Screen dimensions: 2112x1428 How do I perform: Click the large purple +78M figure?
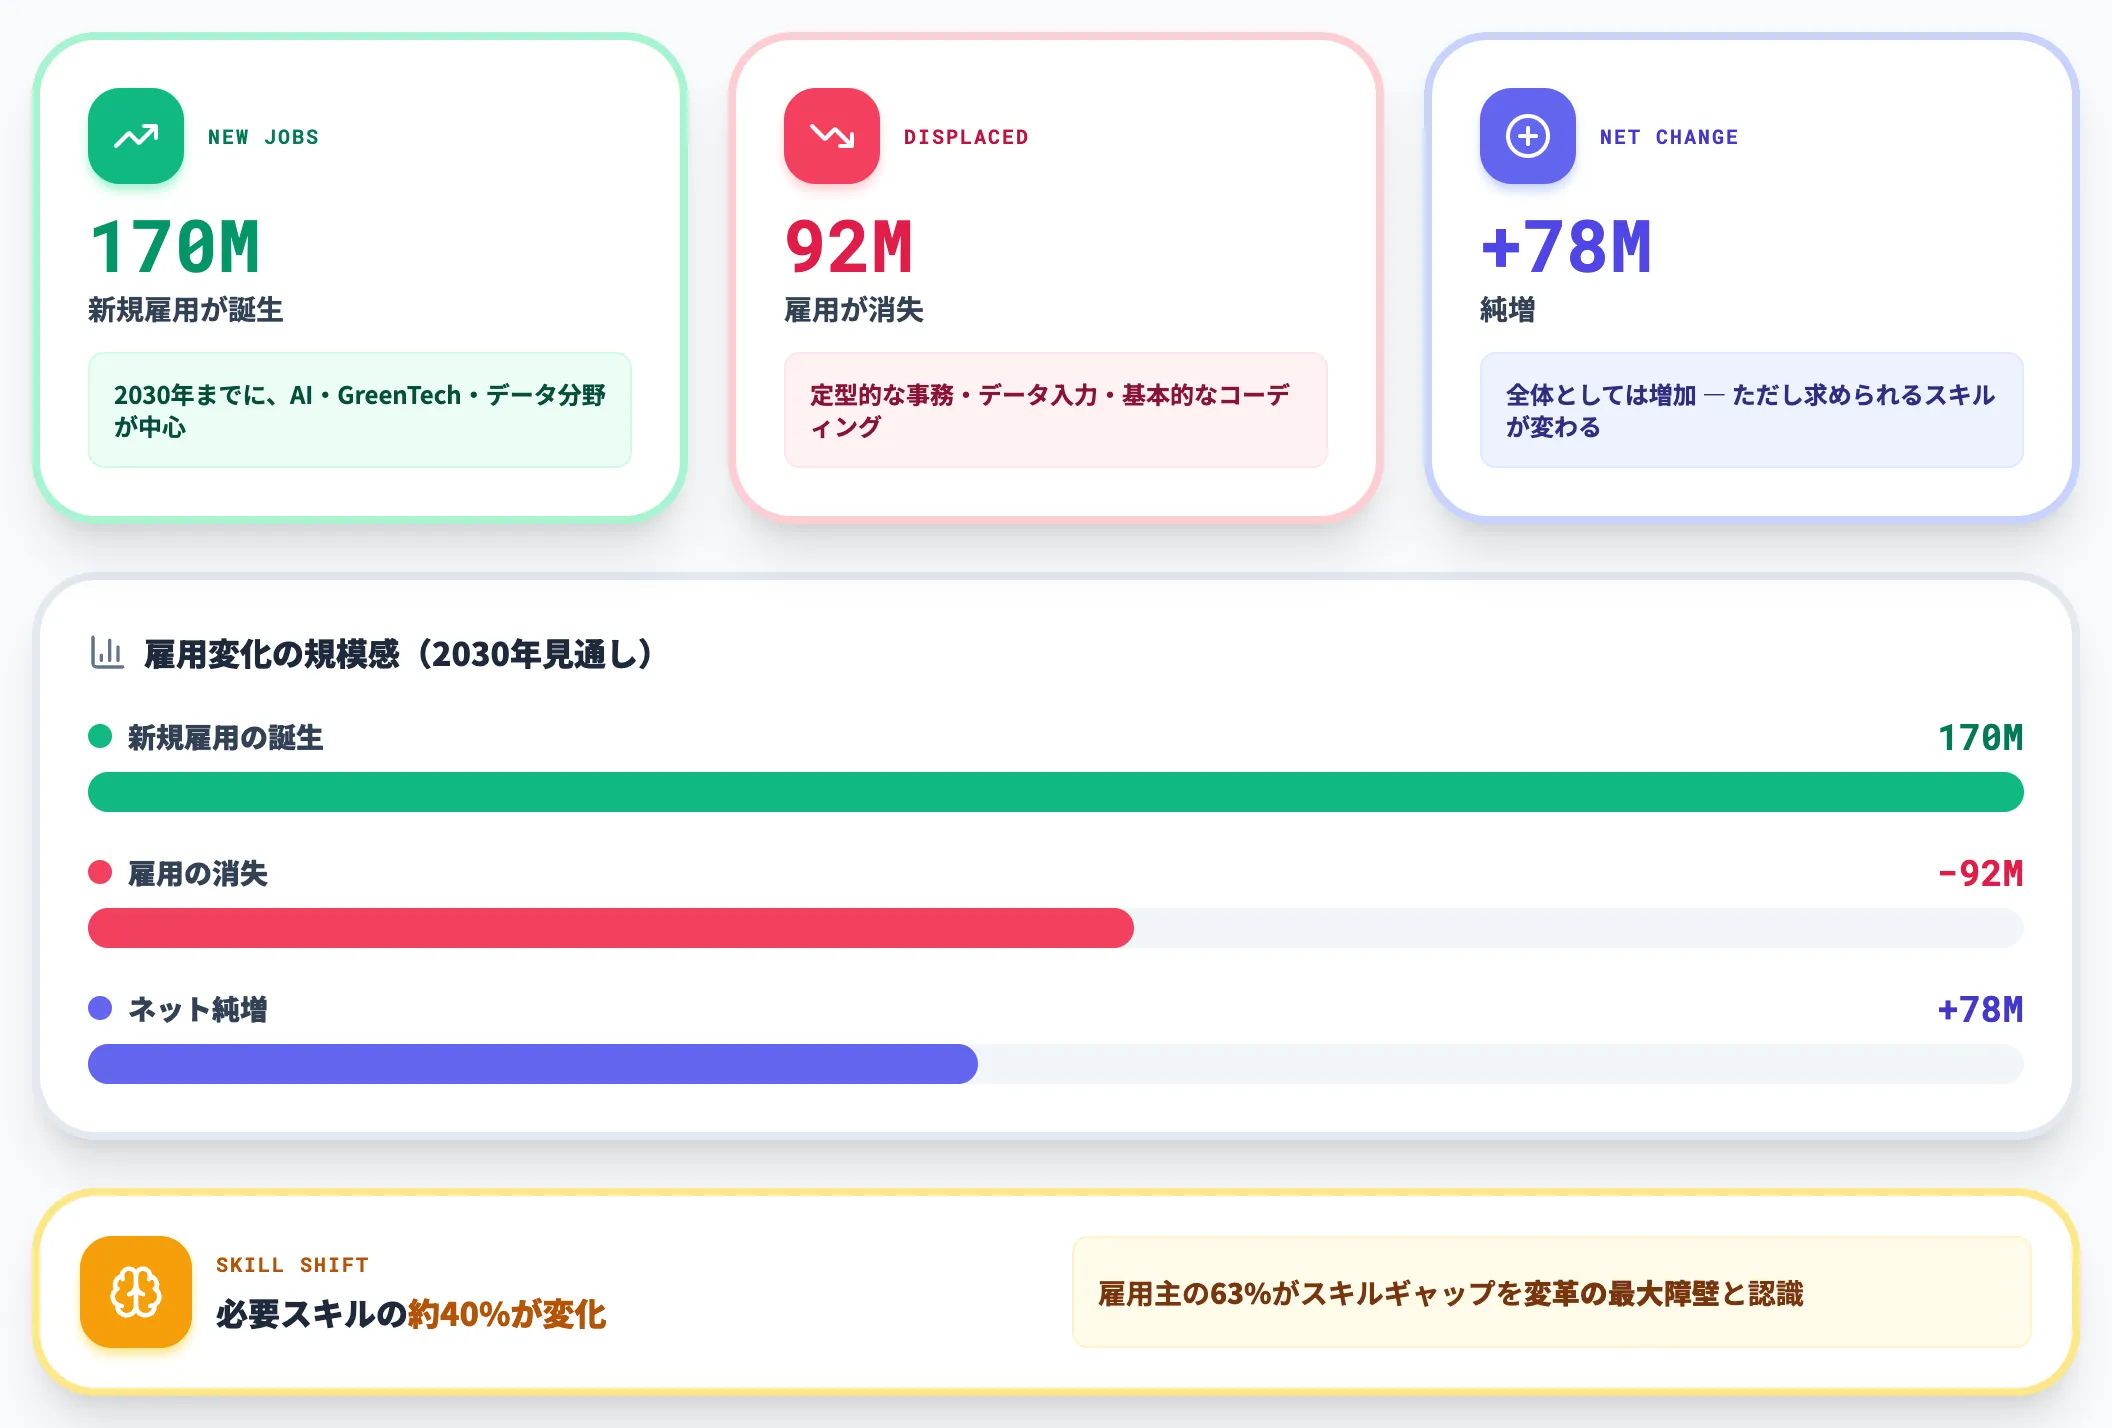coord(1566,247)
